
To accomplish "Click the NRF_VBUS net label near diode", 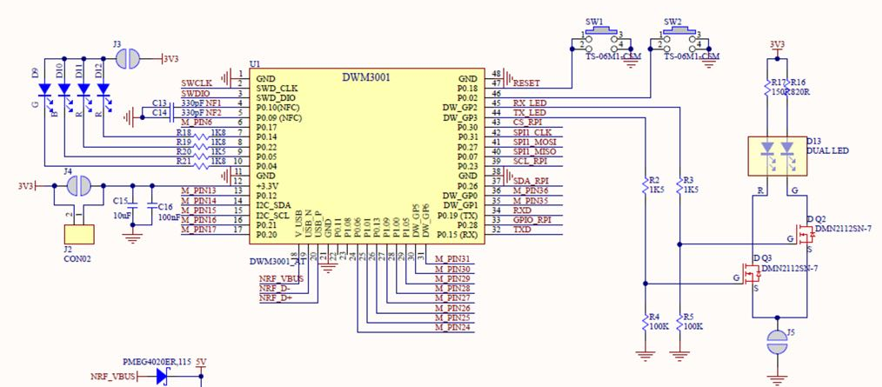I will (x=112, y=377).
